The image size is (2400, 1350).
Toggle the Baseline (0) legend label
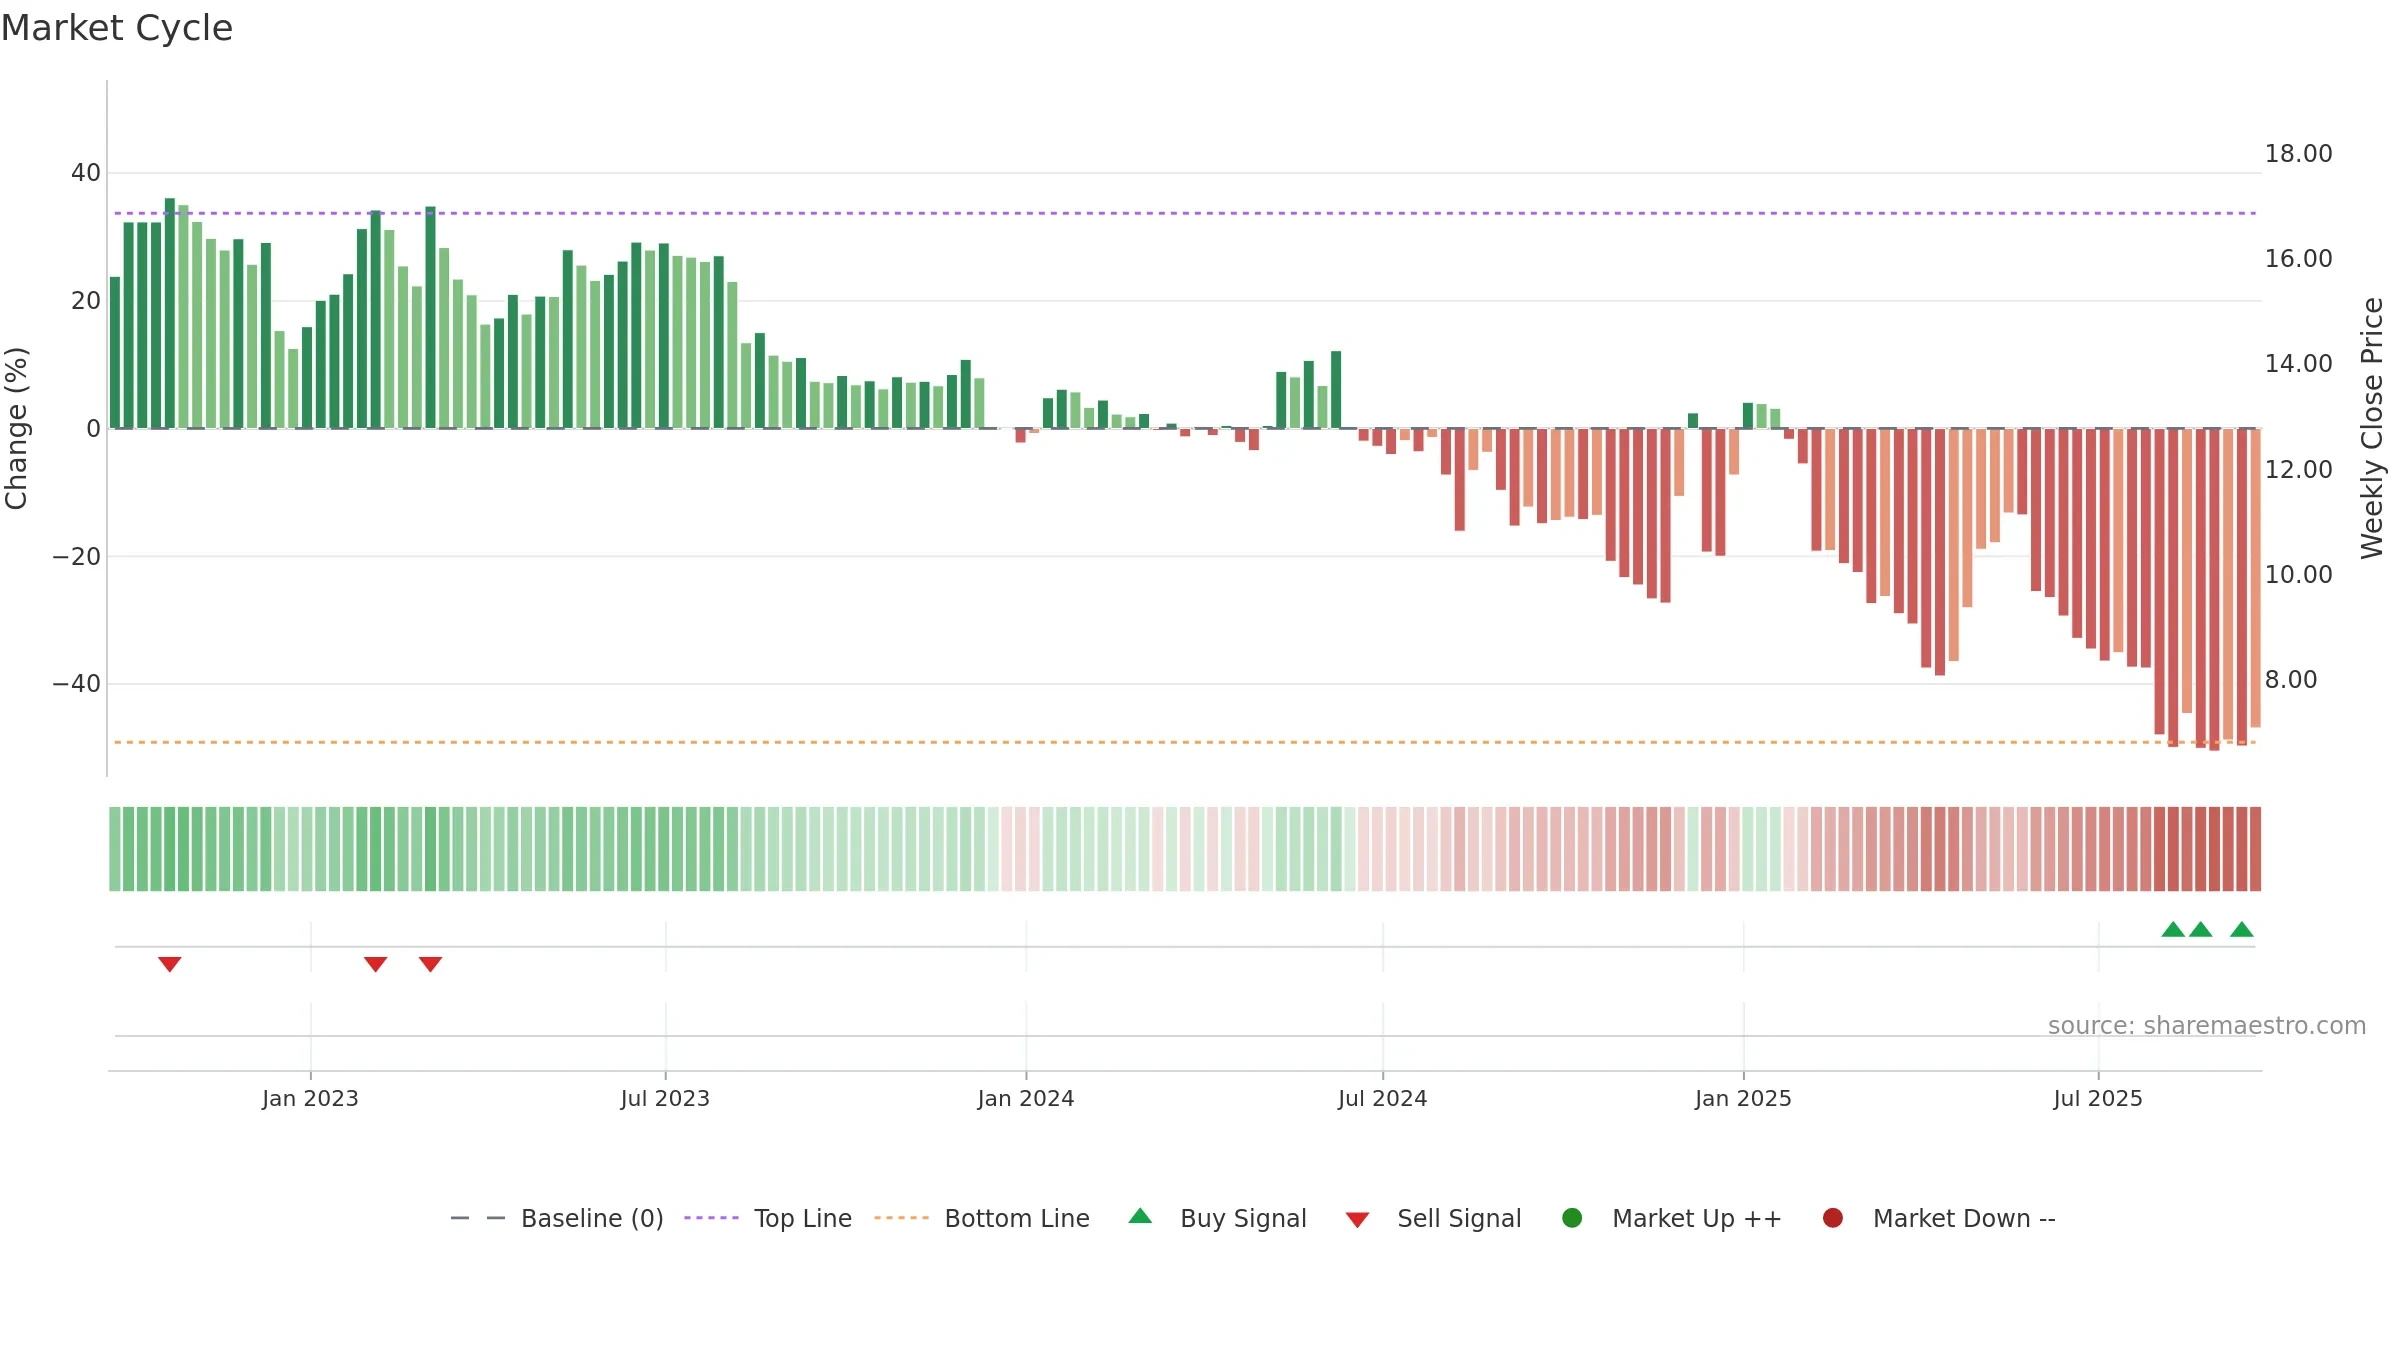pos(592,1219)
